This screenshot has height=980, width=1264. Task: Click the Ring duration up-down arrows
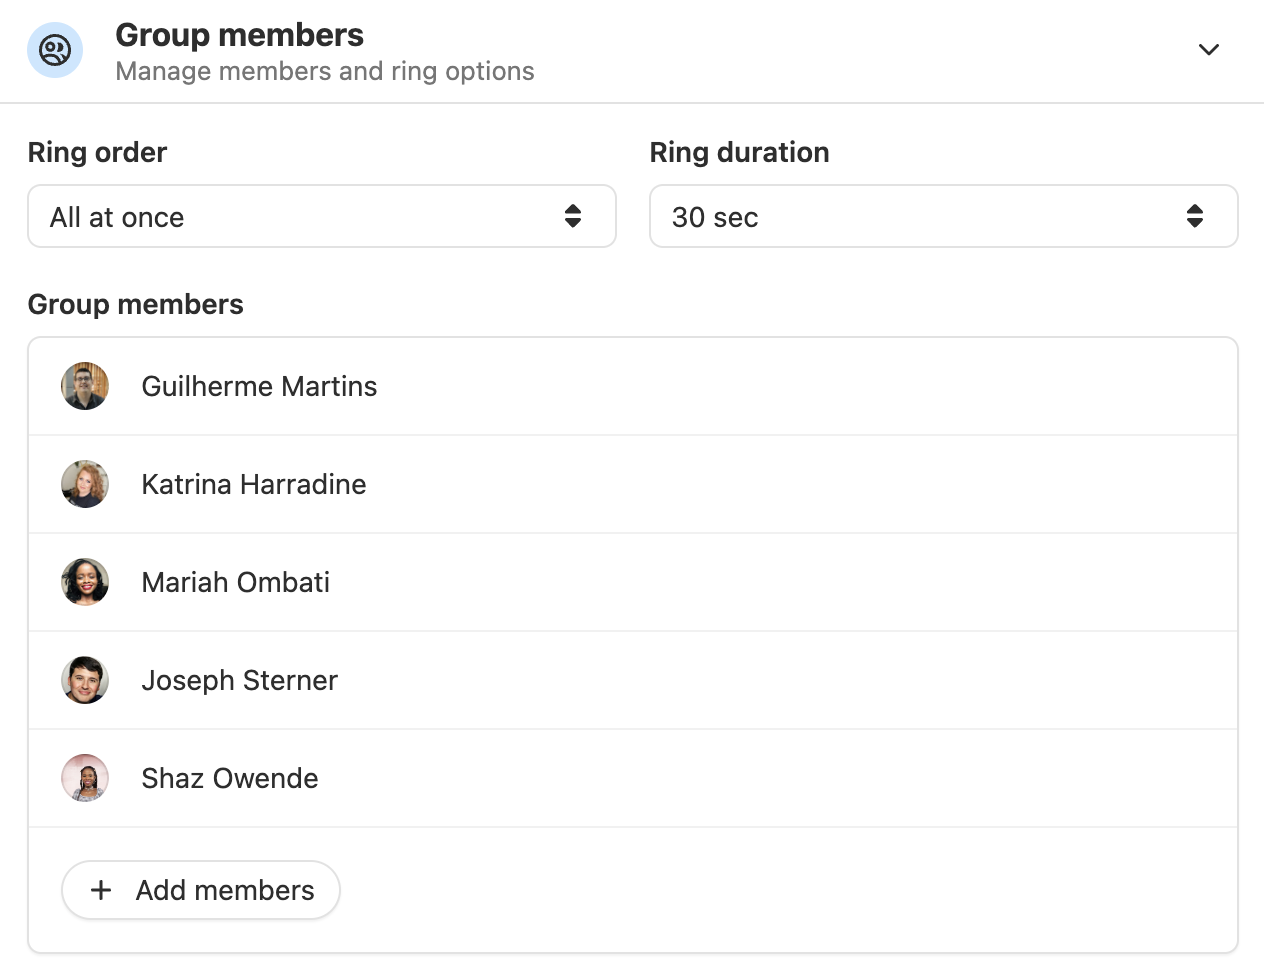click(x=1195, y=216)
